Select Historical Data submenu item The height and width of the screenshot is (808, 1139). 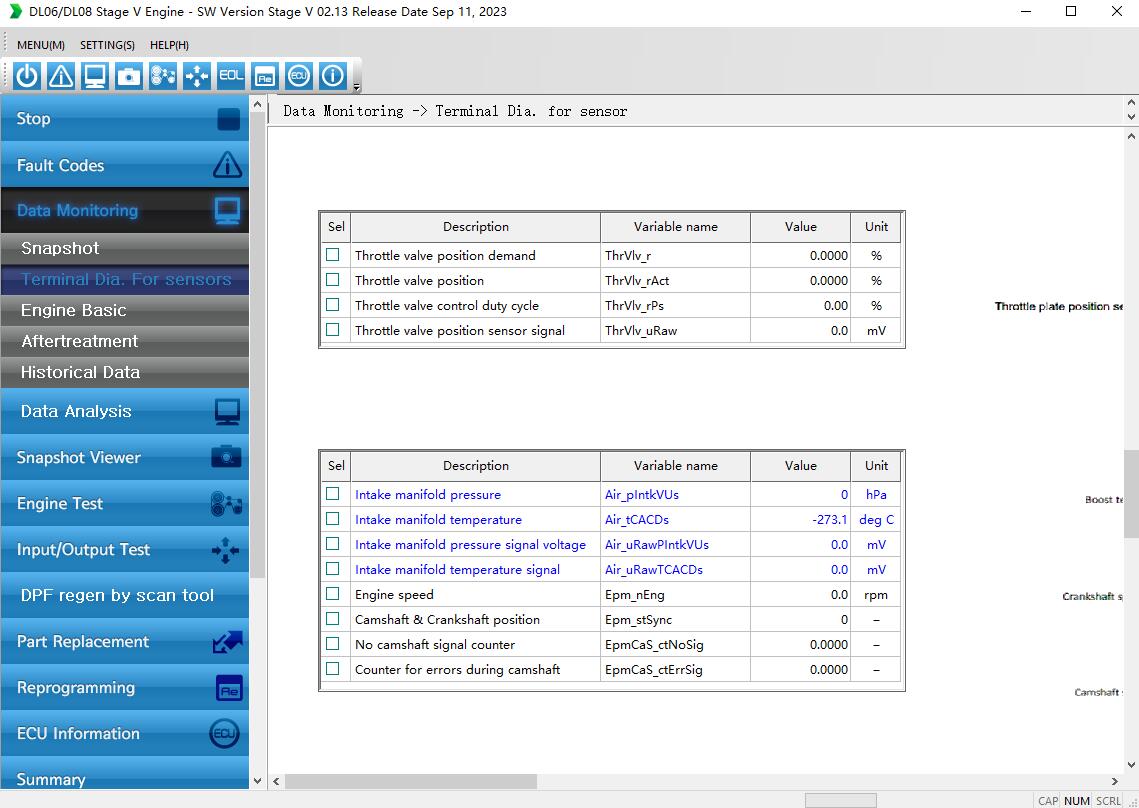(125, 373)
